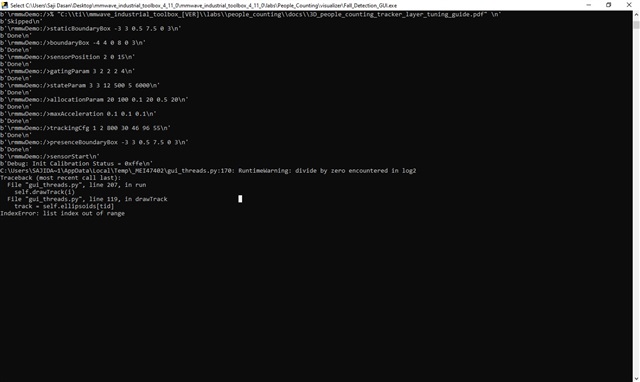
Task: Click the line 'gatingParam 3 2 2 2 4'
Action: tap(68, 71)
